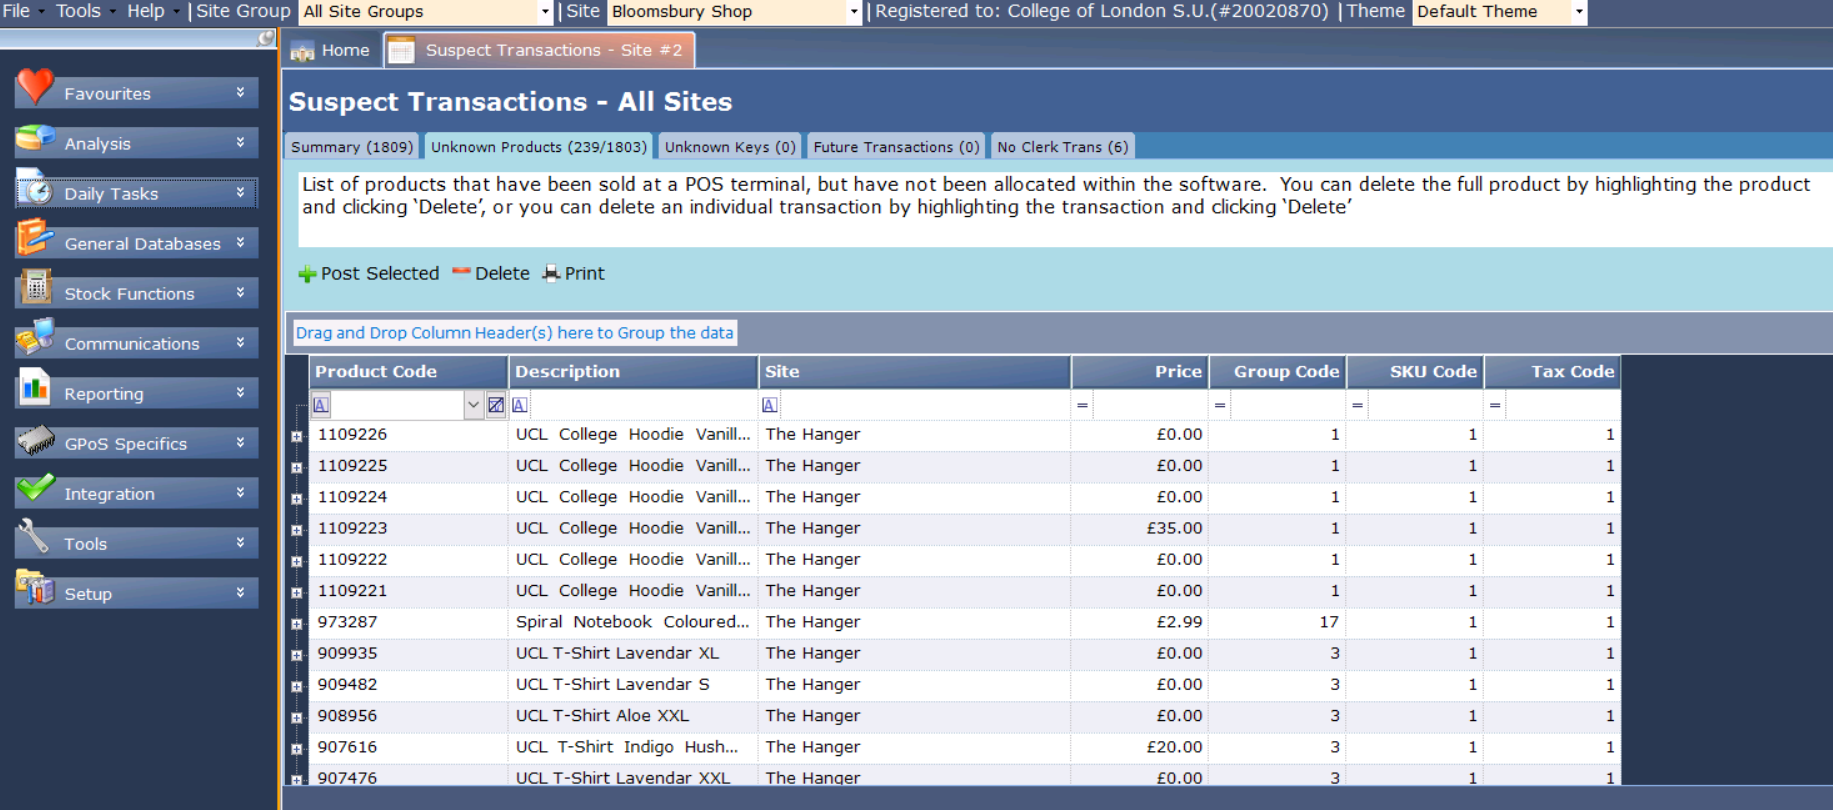
Task: Open the Summary (1809) tab
Action: [x=352, y=147]
